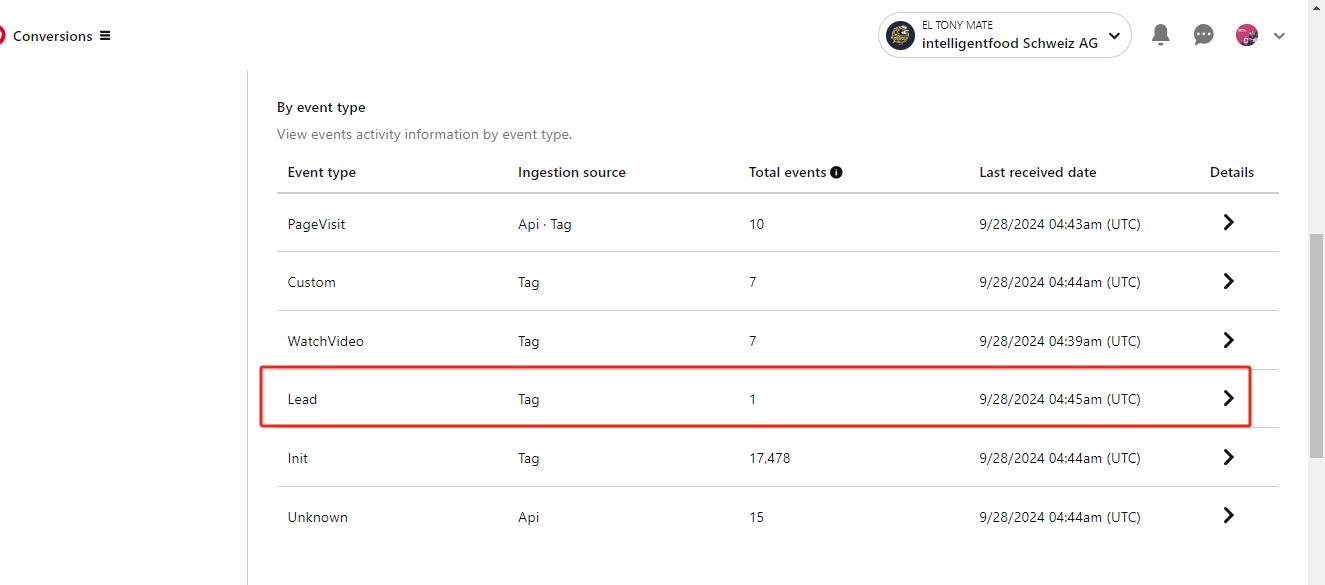Open the Lead event details arrow

[x=1228, y=398]
